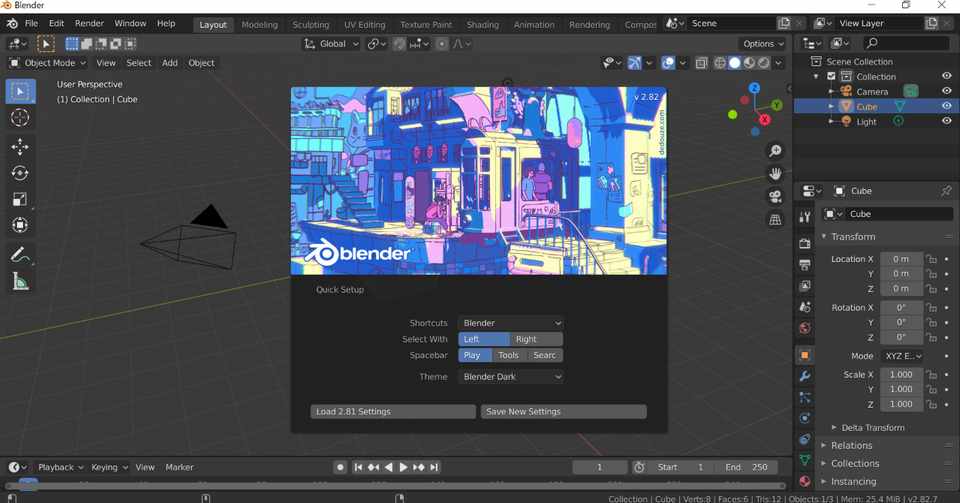Select the Scale tool

(20, 199)
